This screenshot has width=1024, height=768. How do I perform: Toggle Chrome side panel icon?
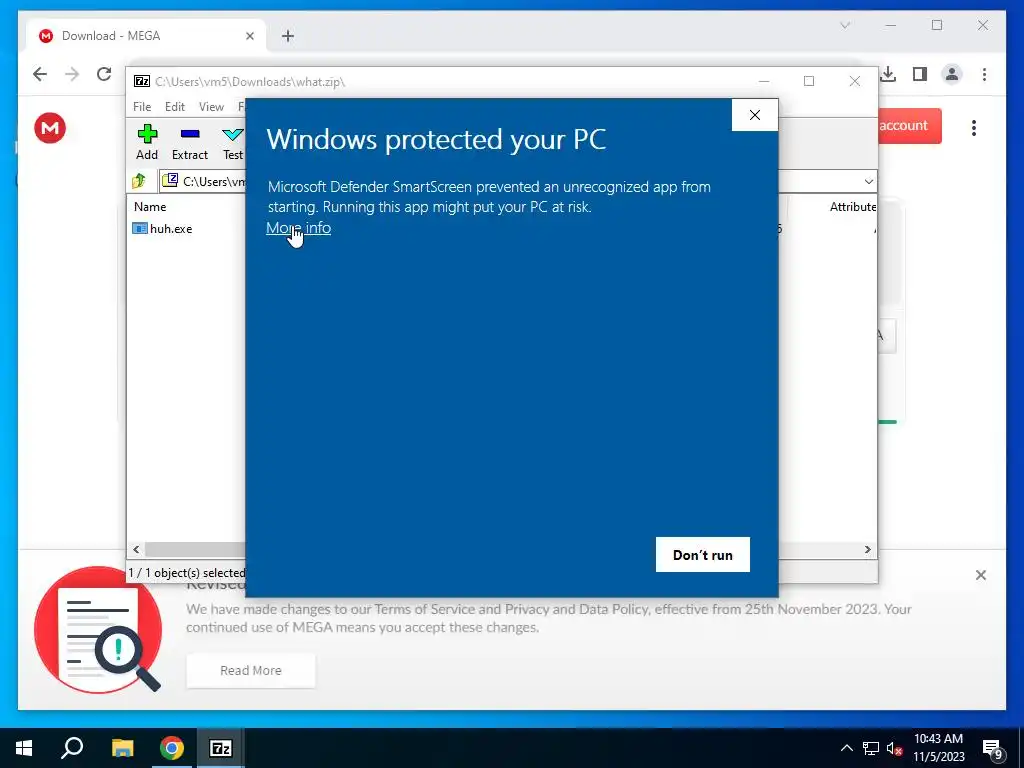pos(920,74)
